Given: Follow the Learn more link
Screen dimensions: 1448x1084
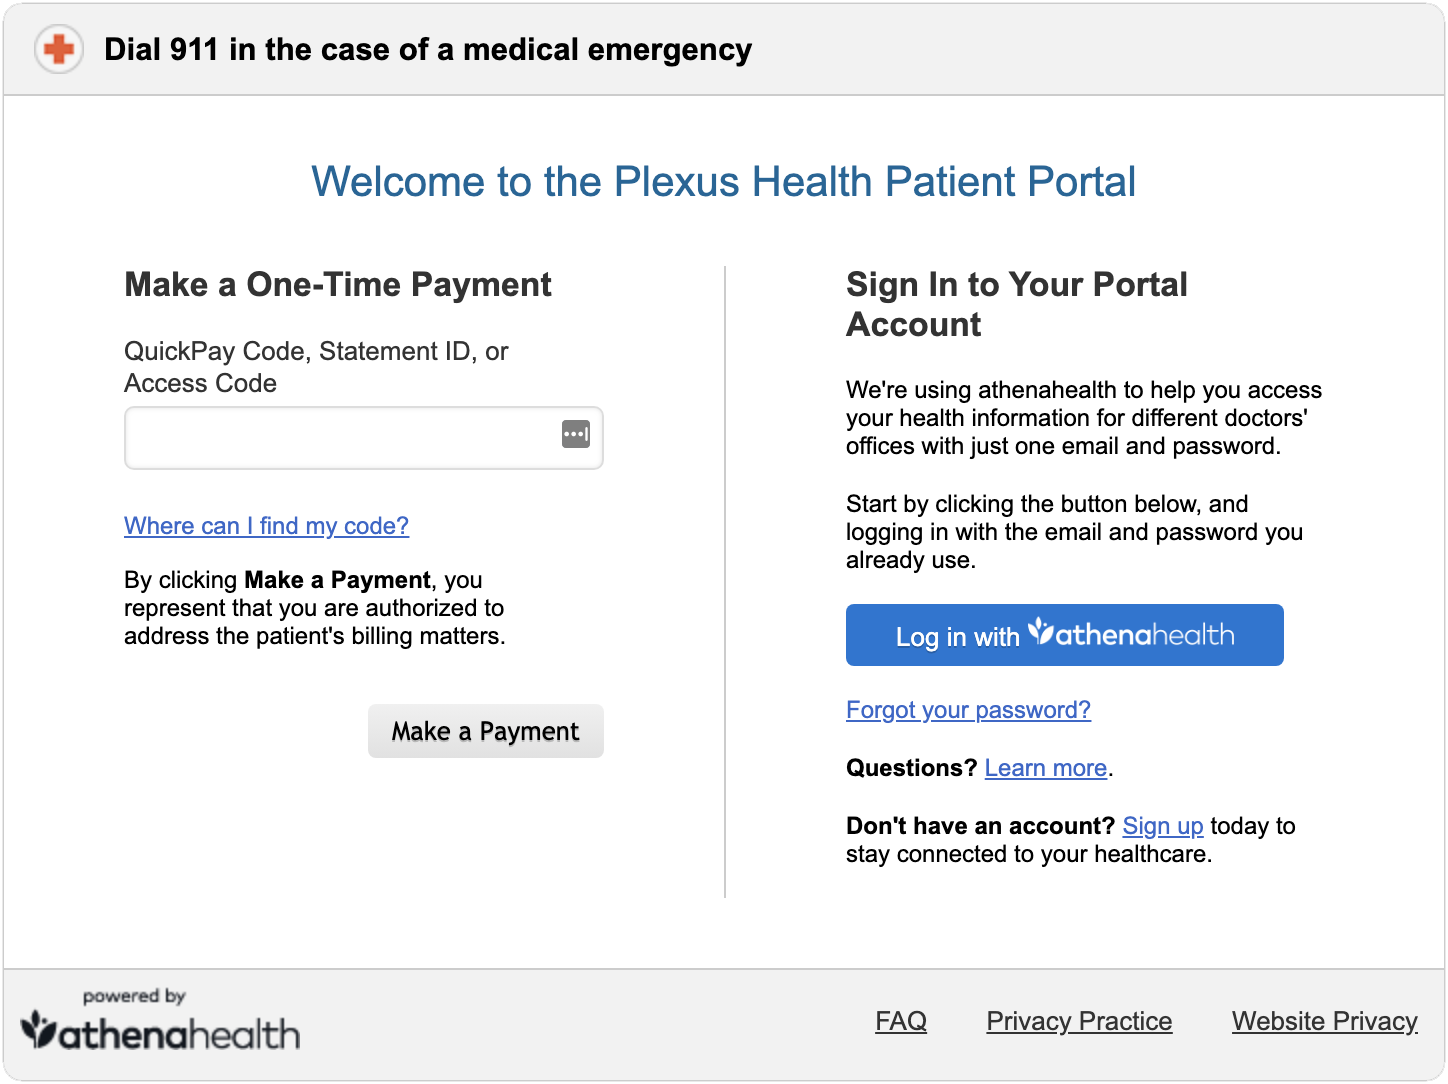Looking at the screenshot, I should coord(1046,768).
